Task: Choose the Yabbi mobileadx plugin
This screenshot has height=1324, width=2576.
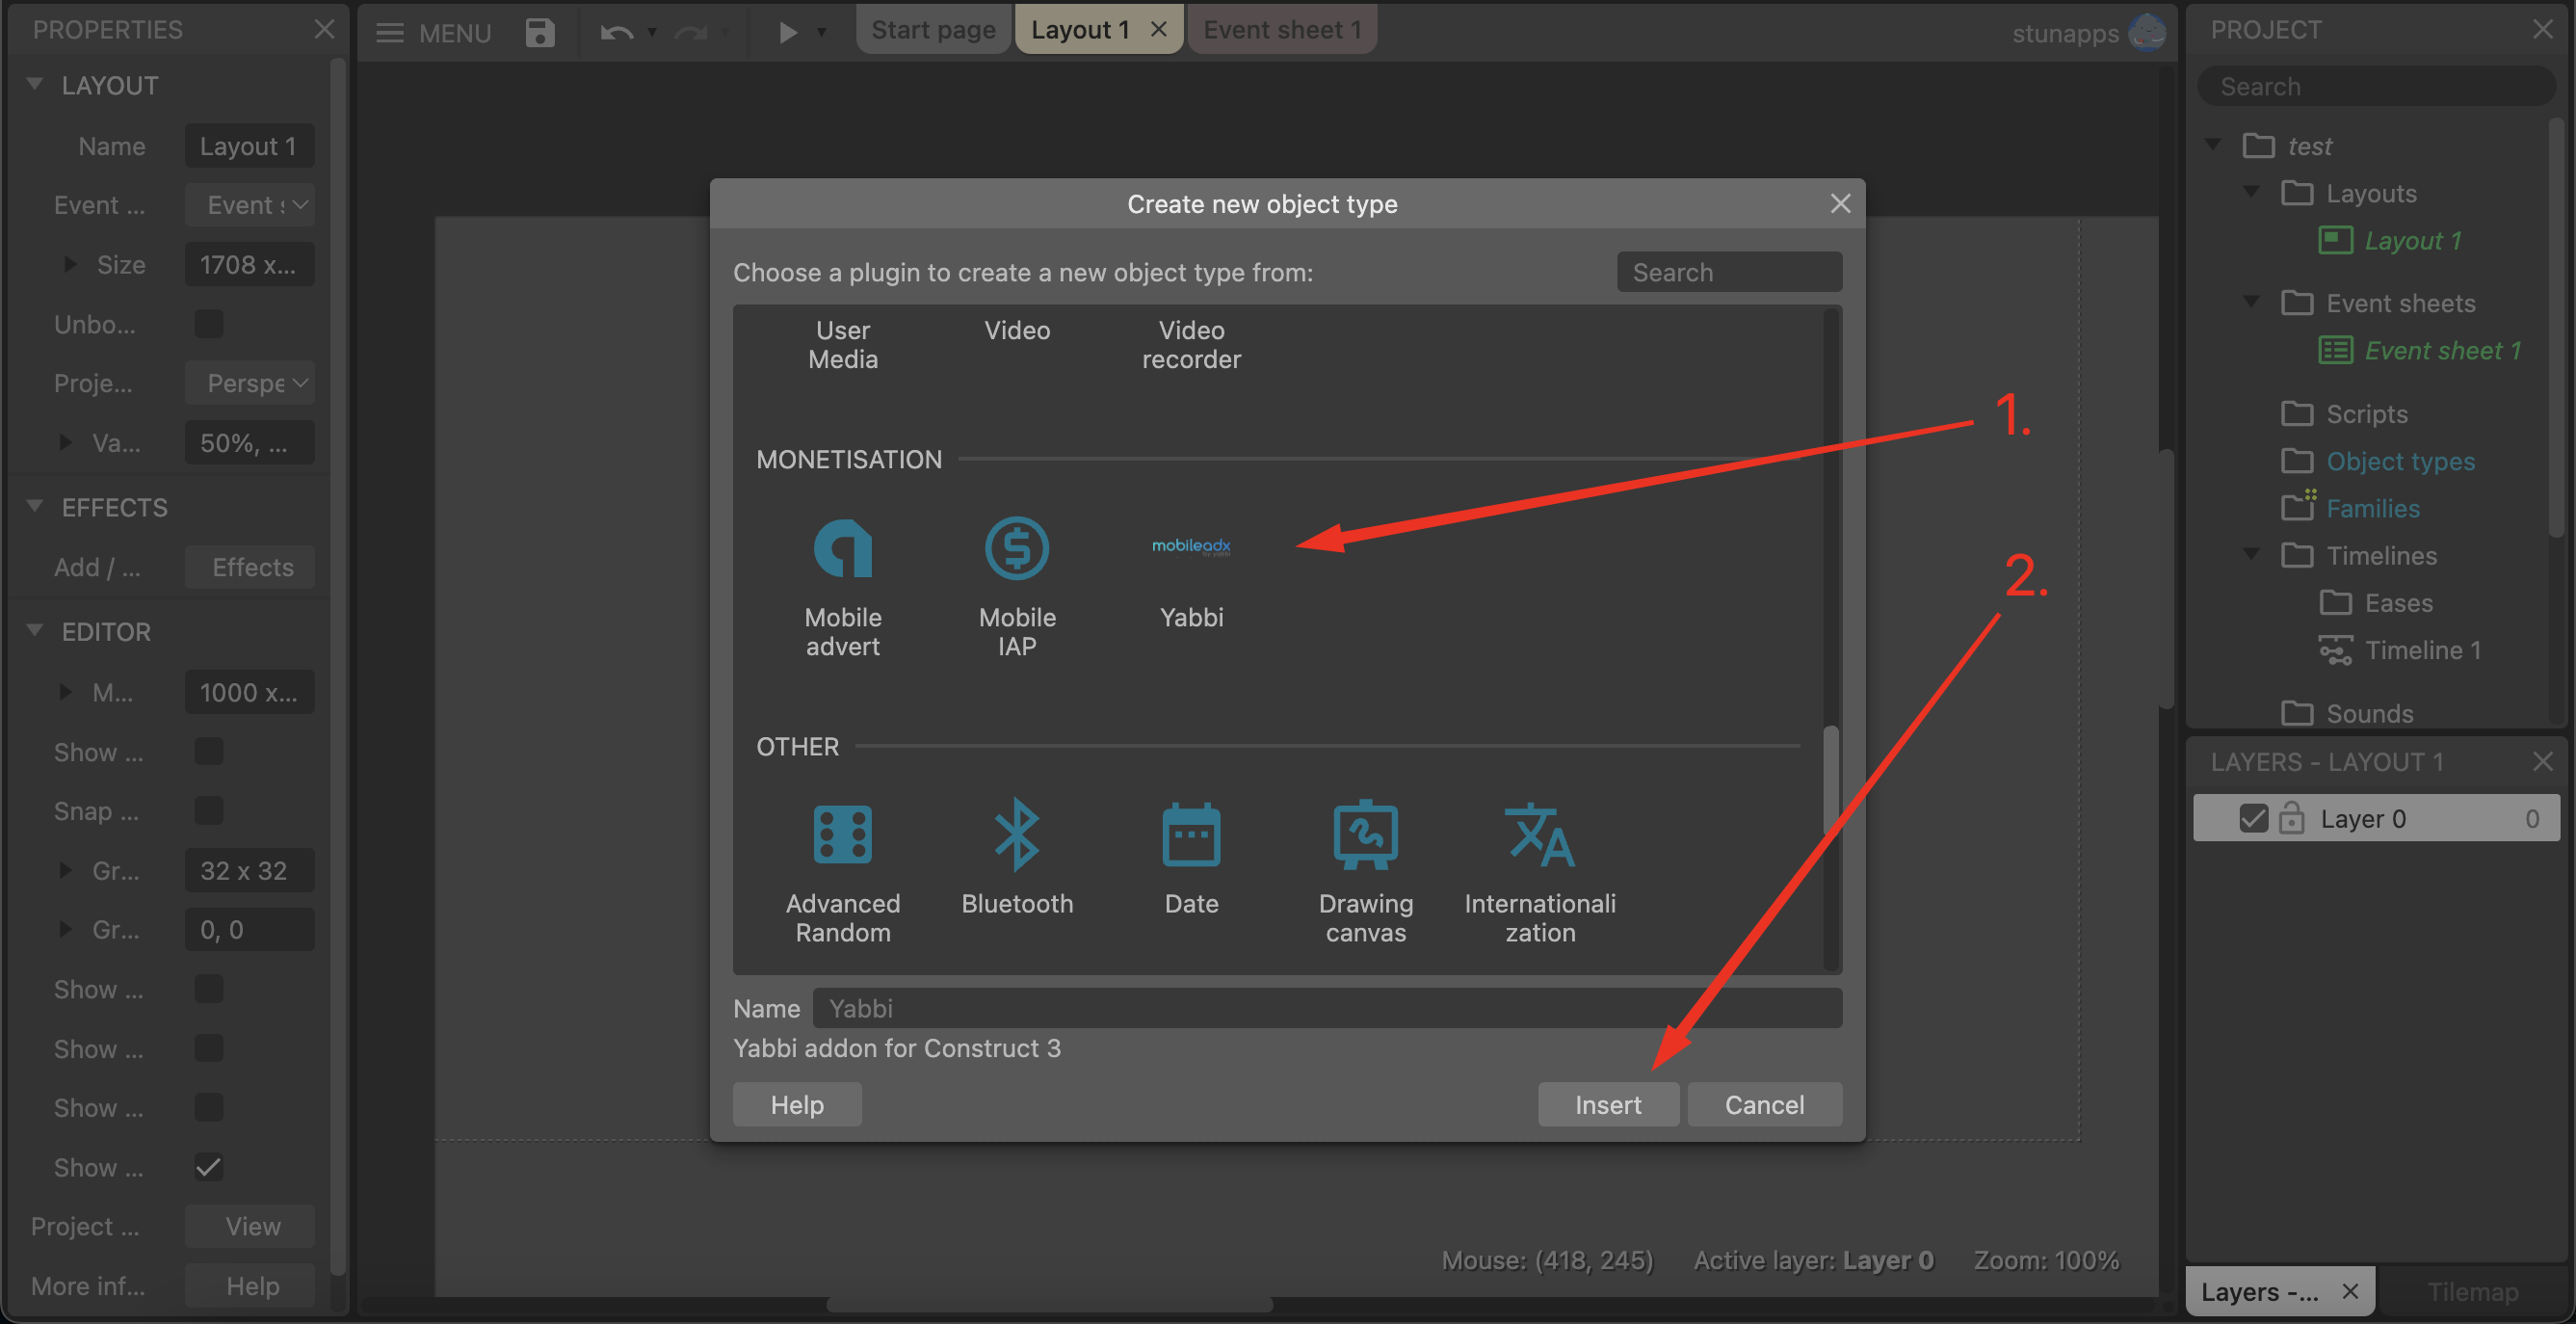Action: coord(1190,548)
